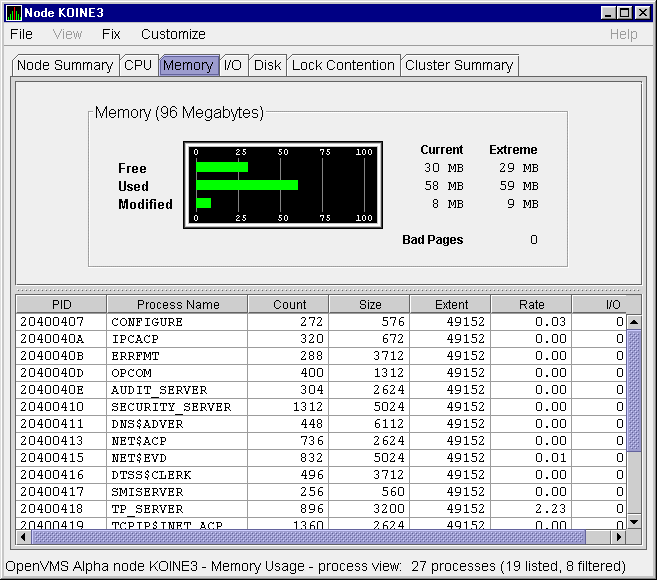Click the horizontal scrollbar left arrow

pos(23,536)
